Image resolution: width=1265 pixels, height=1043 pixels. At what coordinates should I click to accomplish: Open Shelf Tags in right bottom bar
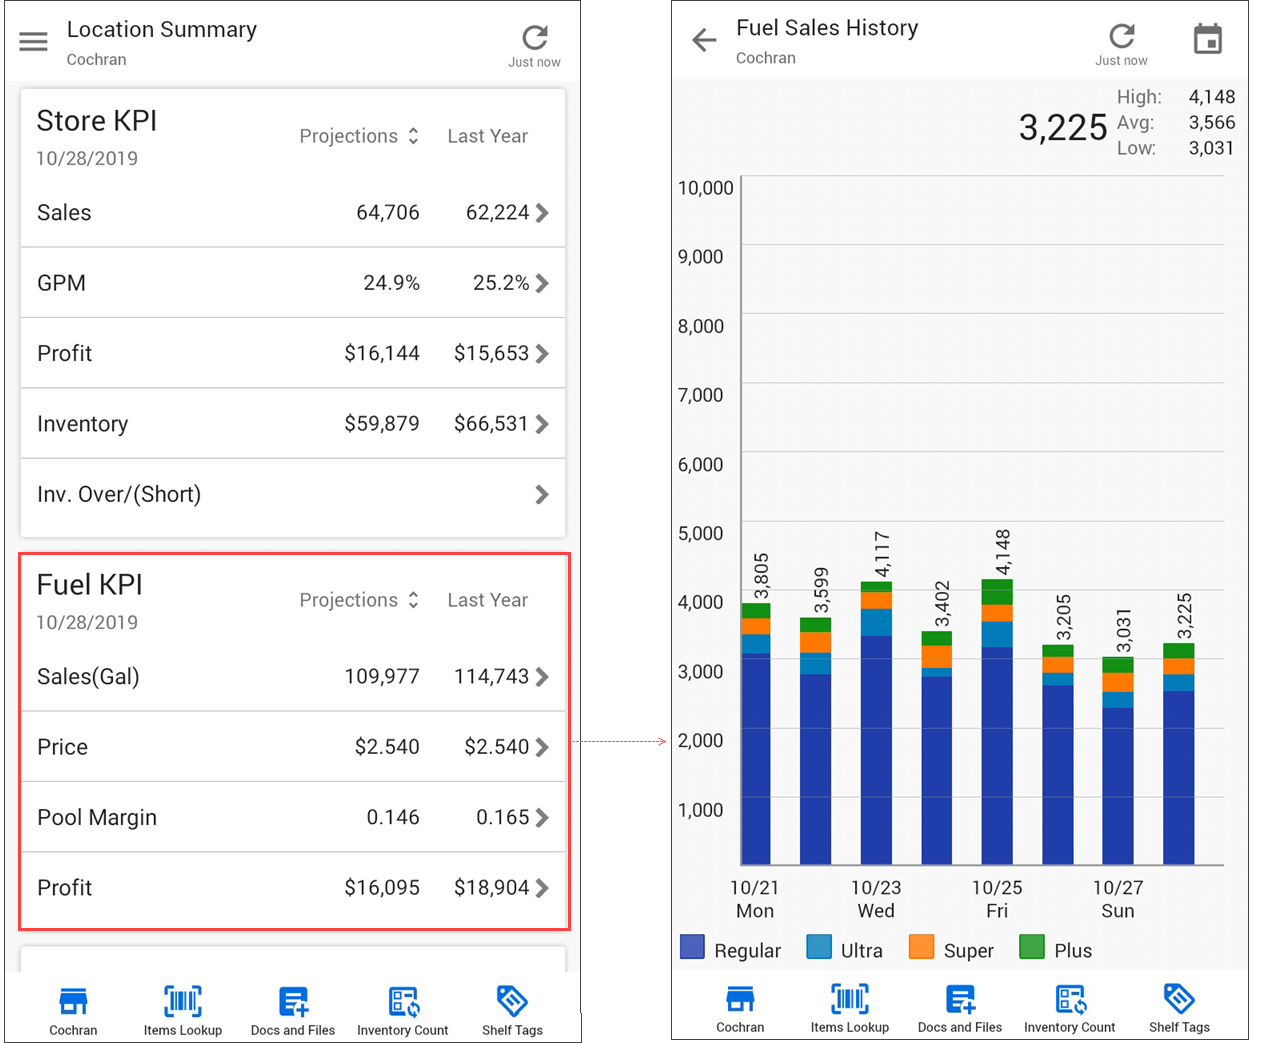1179,1008
